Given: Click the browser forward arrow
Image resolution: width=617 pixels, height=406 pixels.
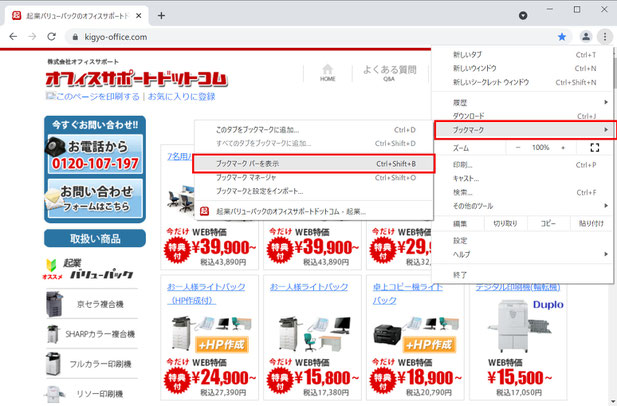Looking at the screenshot, I should 32,37.
